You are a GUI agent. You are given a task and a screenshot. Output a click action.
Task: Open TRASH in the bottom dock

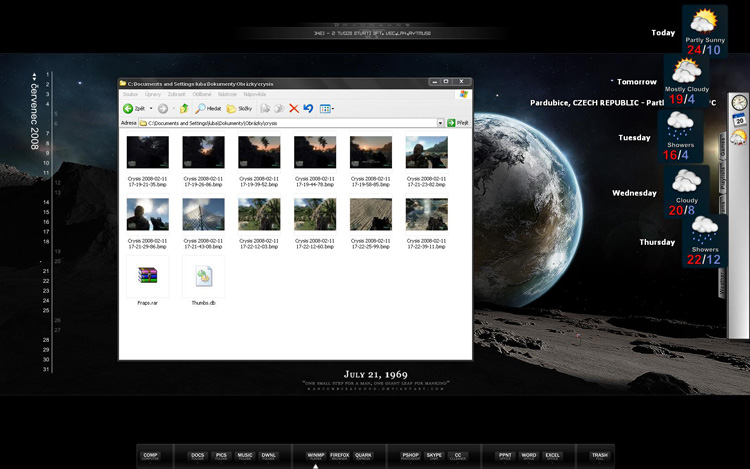pyautogui.click(x=599, y=456)
